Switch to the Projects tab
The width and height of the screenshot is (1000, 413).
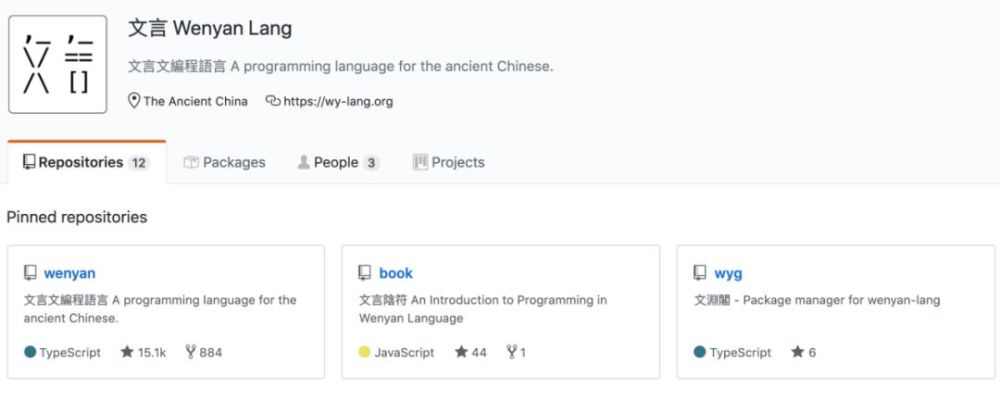pos(449,163)
